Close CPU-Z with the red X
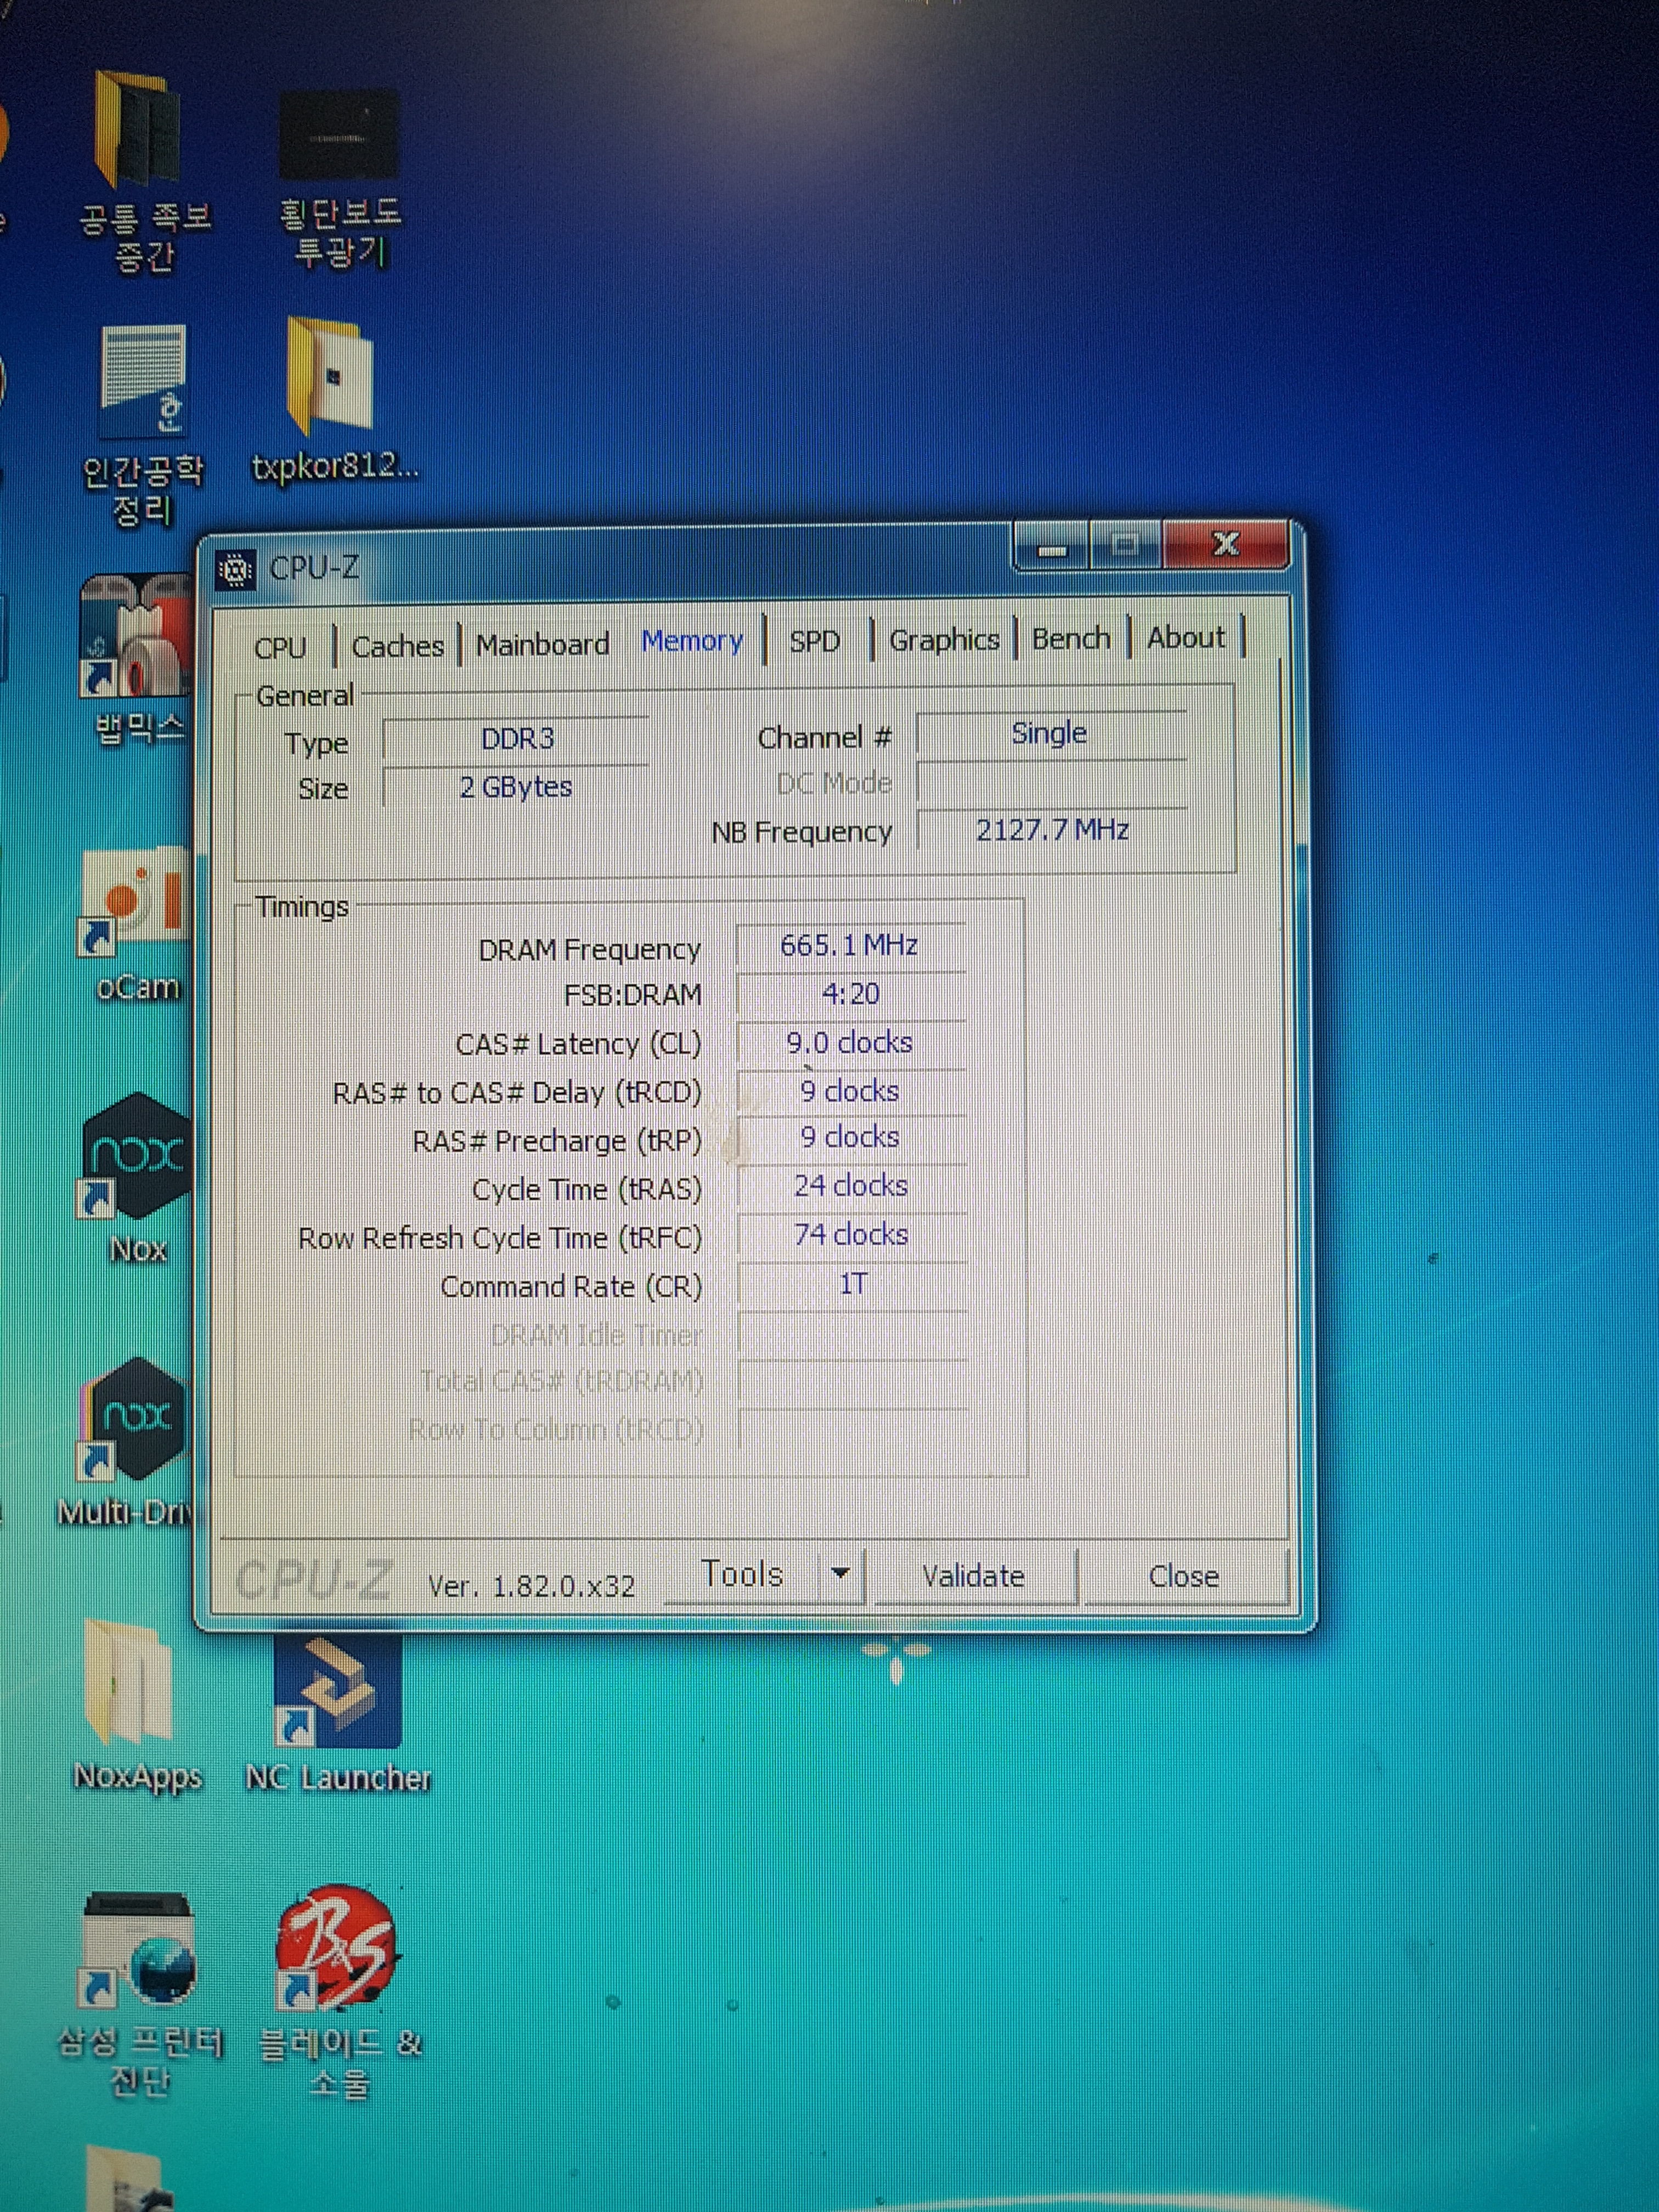 coord(1225,544)
